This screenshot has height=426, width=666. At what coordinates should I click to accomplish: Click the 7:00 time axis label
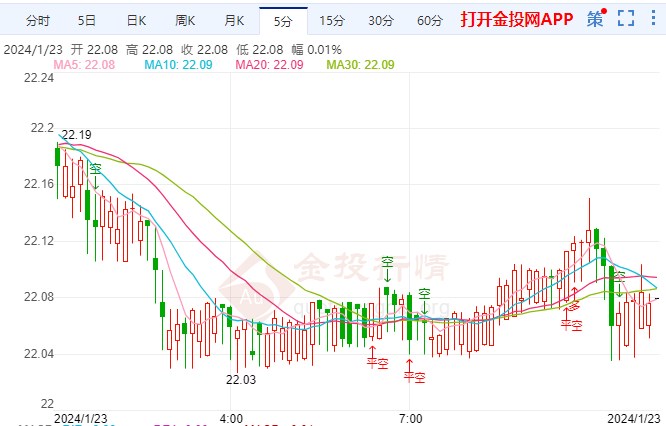coord(410,418)
